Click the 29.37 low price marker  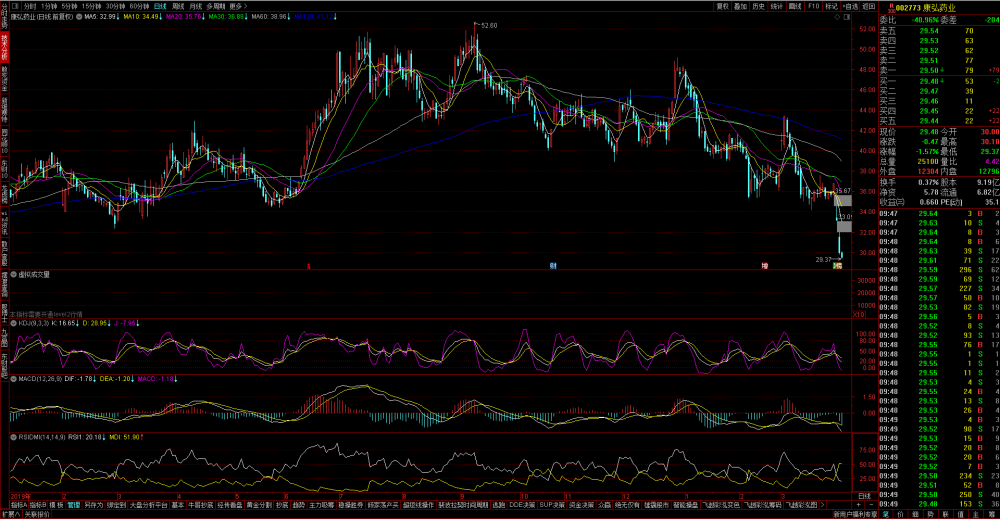click(824, 260)
